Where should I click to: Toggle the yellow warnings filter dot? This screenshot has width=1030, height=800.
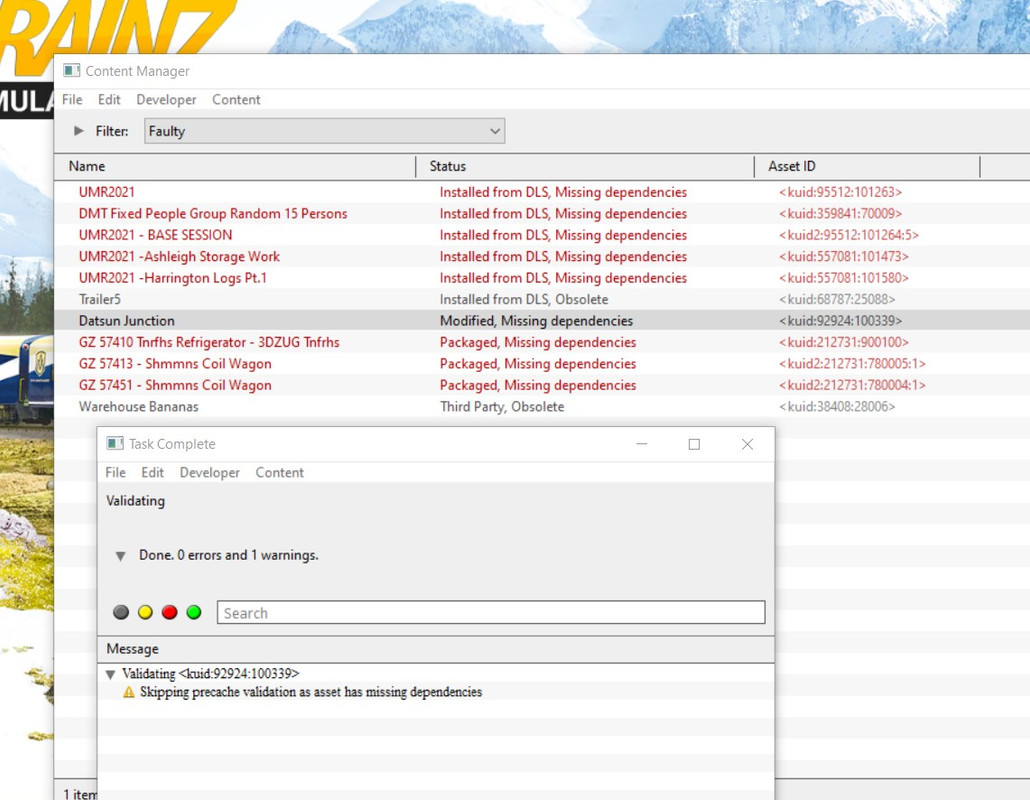[145, 612]
